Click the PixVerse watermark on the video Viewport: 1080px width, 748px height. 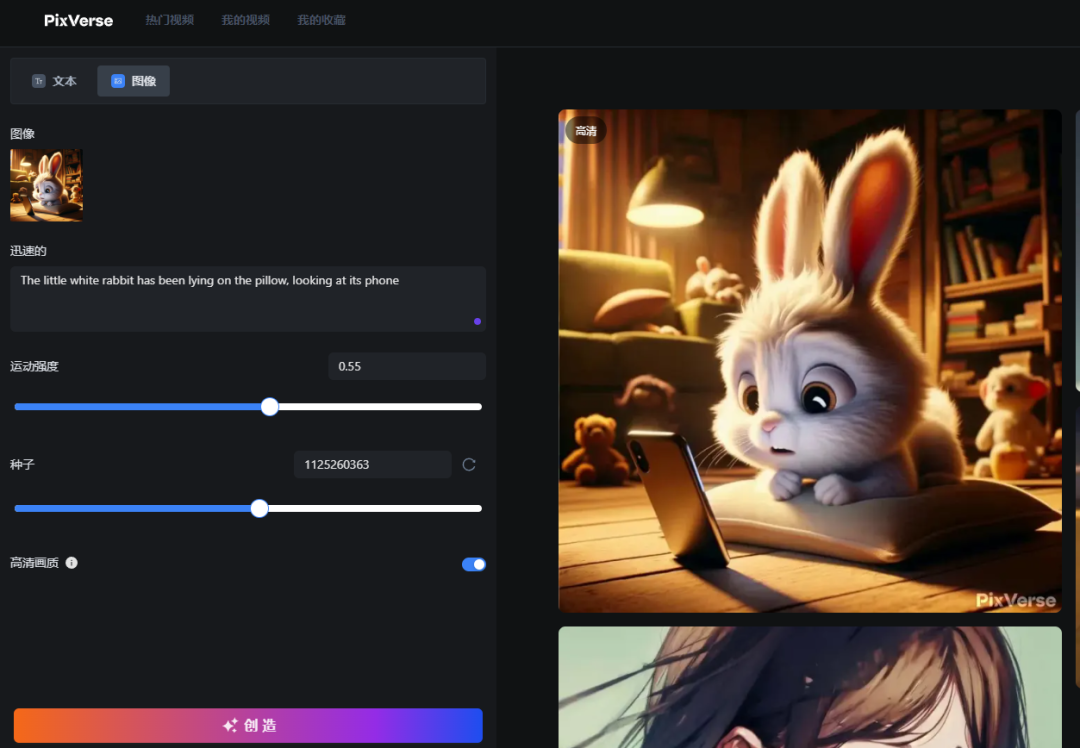coord(1016,600)
